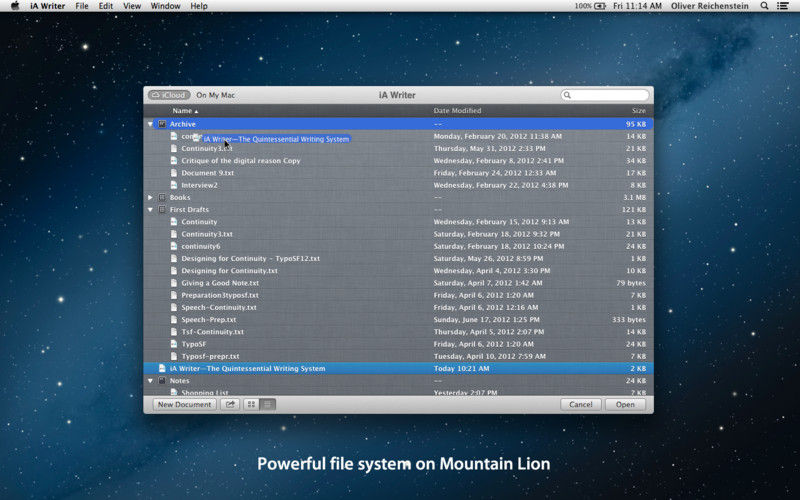
Task: Click the Today 10:21 AM date cell
Action: click(461, 368)
